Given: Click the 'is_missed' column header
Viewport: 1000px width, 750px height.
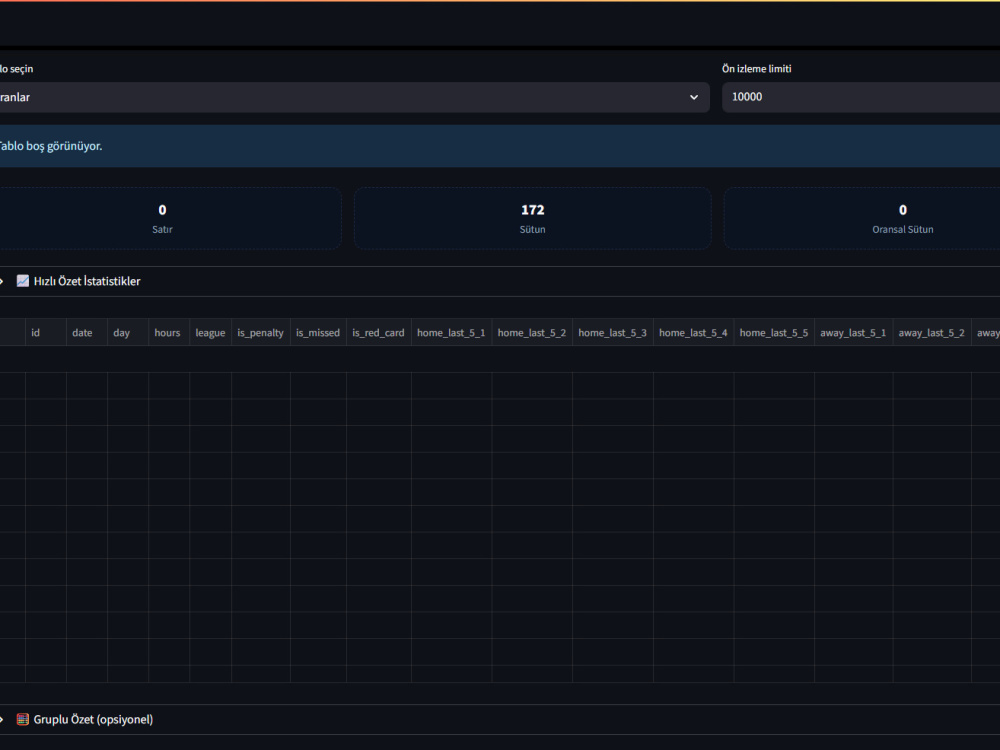Looking at the screenshot, I should click(318, 332).
